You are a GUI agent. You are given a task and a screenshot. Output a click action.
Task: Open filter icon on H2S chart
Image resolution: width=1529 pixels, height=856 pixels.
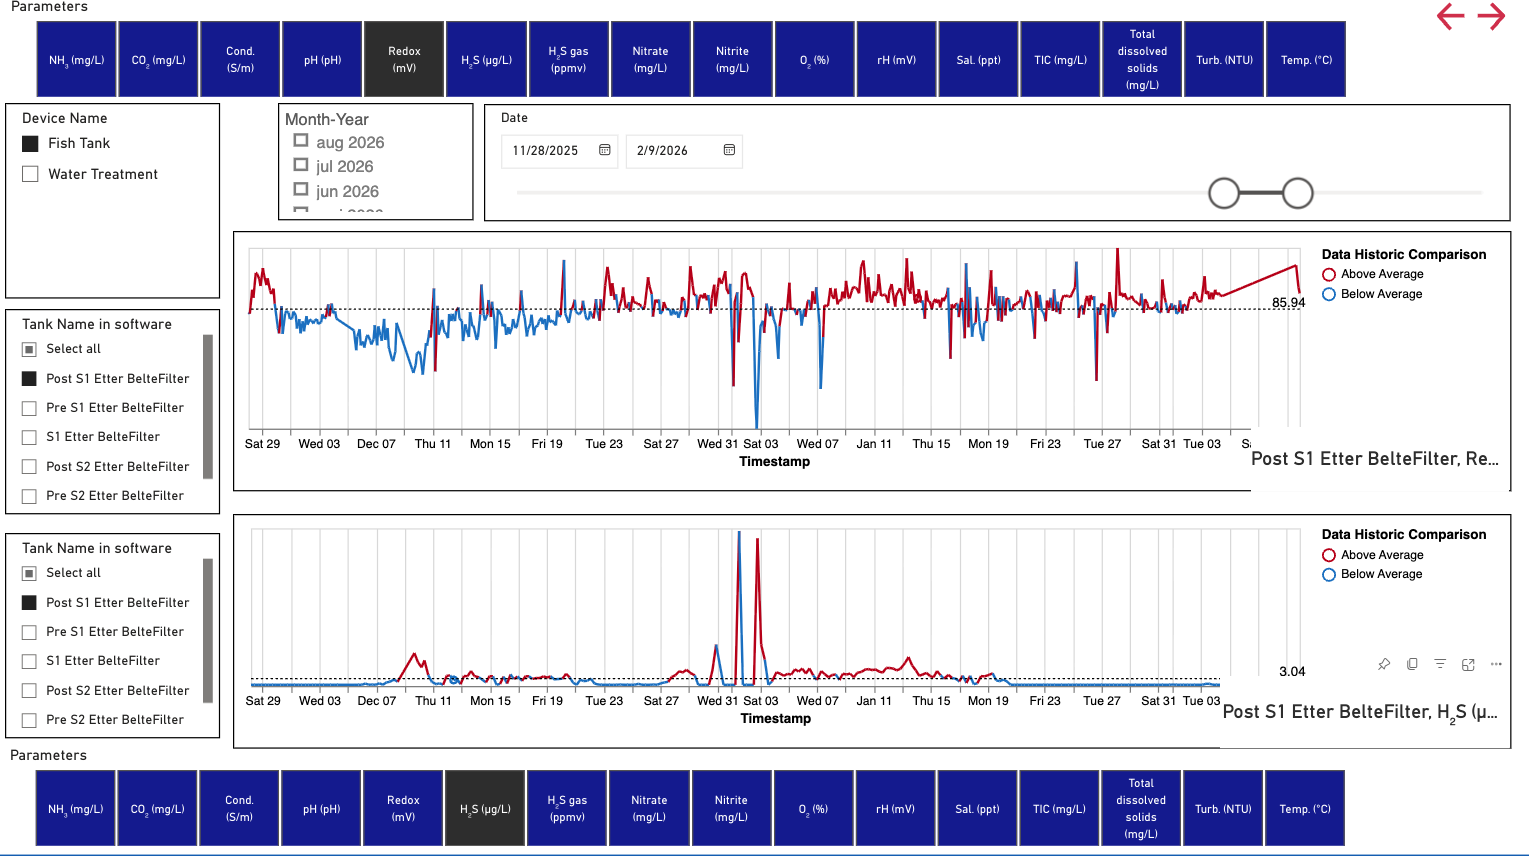click(x=1440, y=664)
